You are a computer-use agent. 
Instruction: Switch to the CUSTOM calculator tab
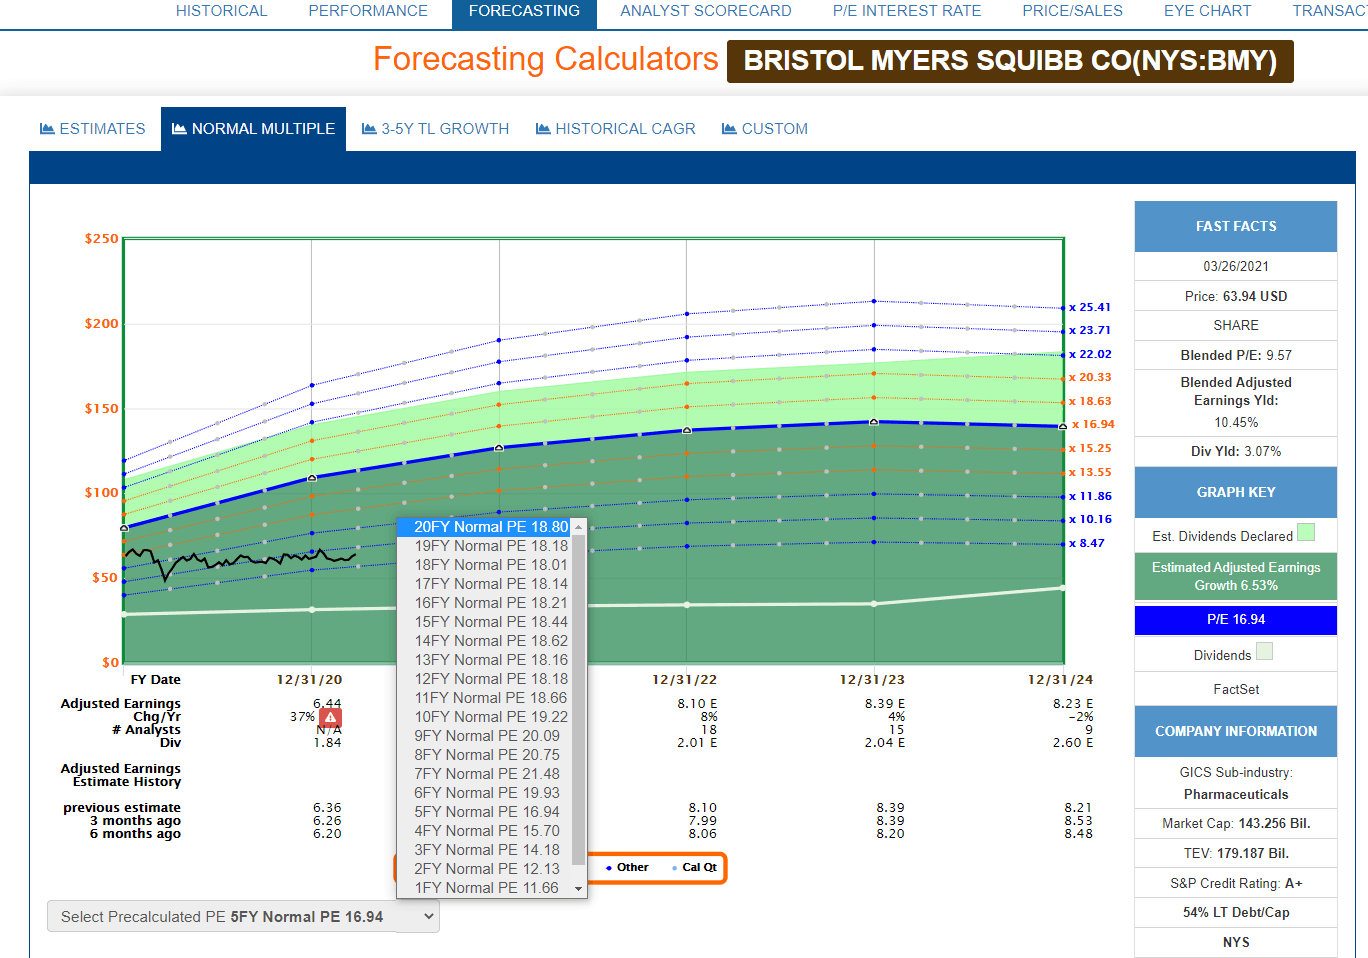765,129
